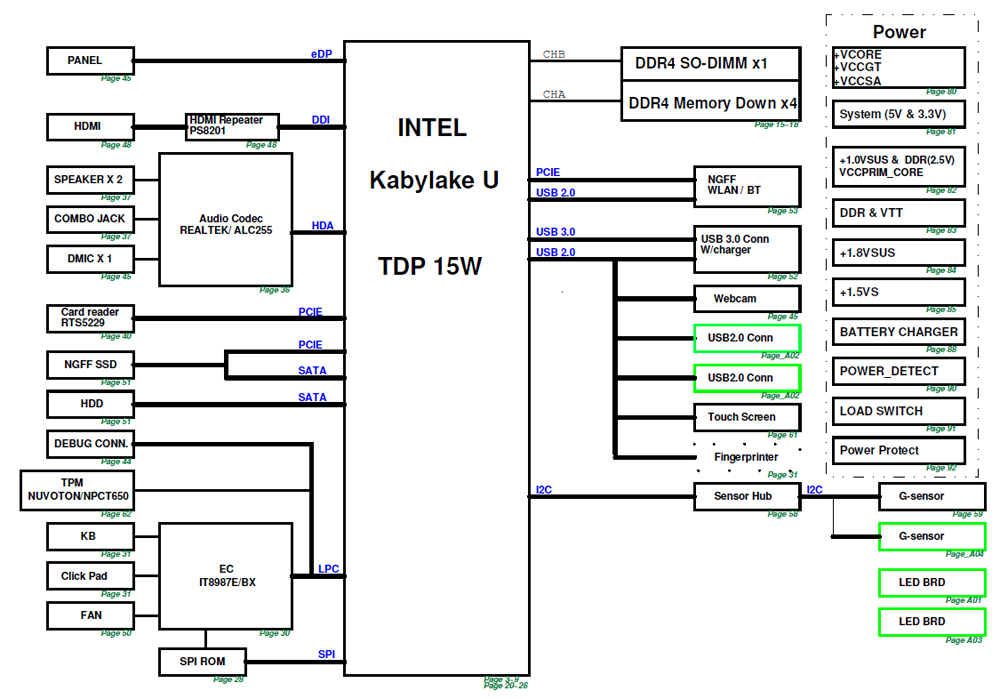Select the DDI bus label
The width and height of the screenshot is (1000, 699).
point(321,120)
